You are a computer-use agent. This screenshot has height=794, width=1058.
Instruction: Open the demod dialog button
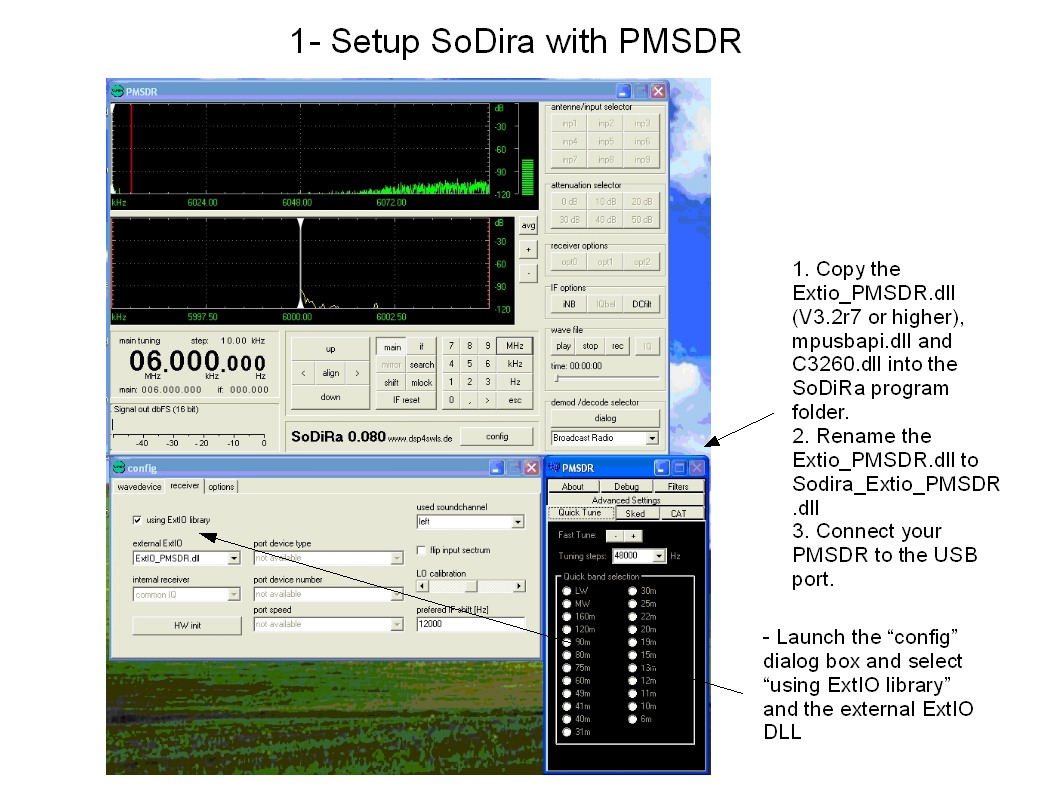pyautogui.click(x=605, y=418)
